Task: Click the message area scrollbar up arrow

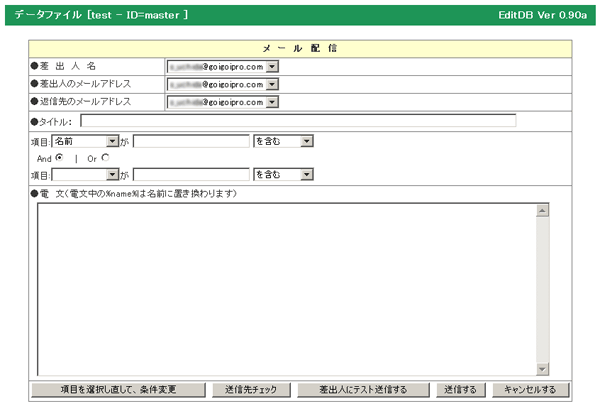Action: (x=542, y=211)
